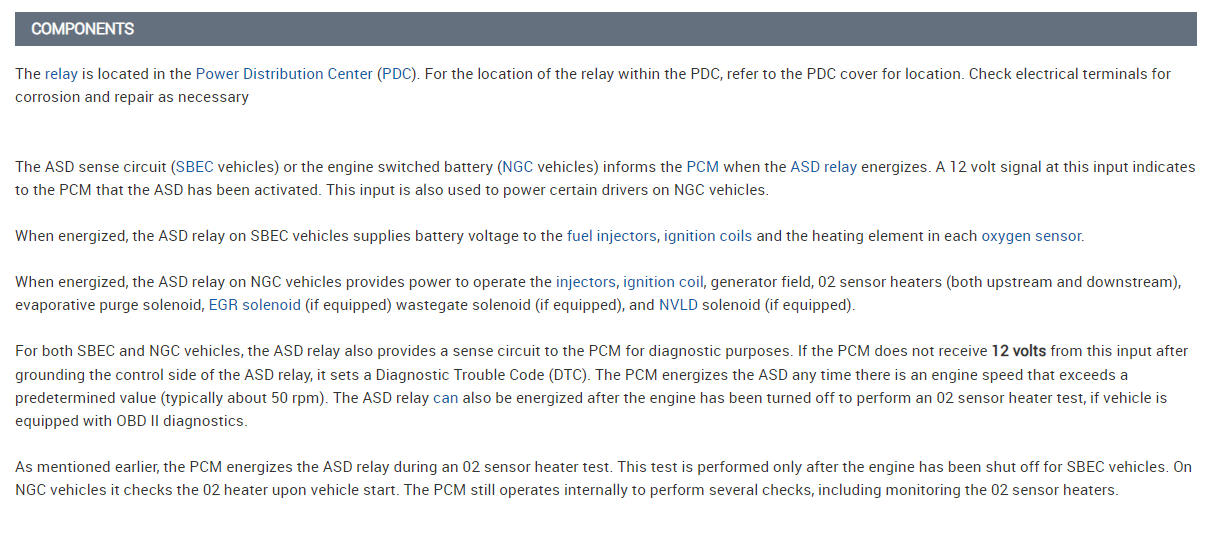The image size is (1211, 541).
Task: Open the SBEC link in parentheses
Action: (194, 167)
